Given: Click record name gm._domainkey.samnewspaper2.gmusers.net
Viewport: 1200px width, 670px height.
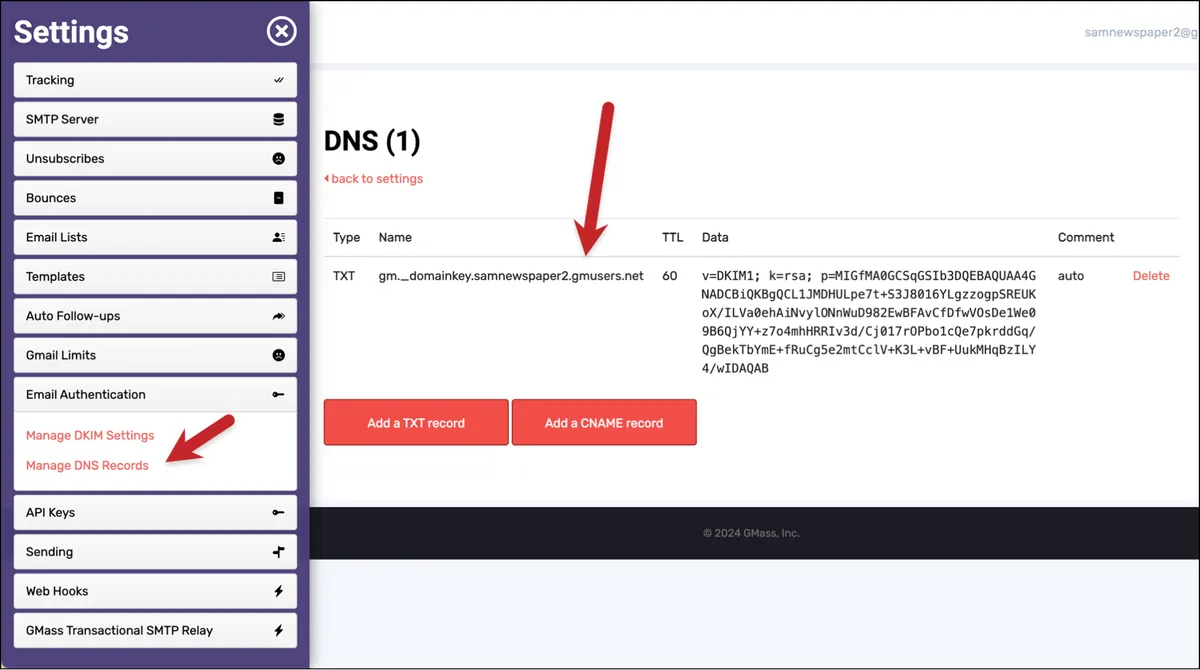Looking at the screenshot, I should click(511, 276).
